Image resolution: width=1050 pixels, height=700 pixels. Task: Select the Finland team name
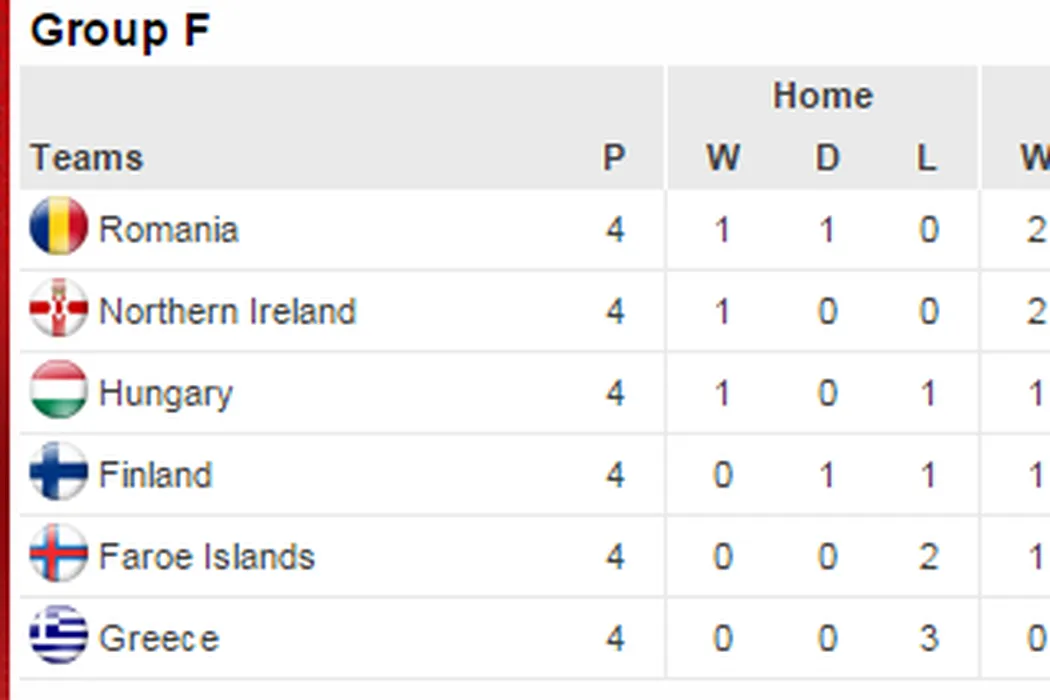point(155,475)
